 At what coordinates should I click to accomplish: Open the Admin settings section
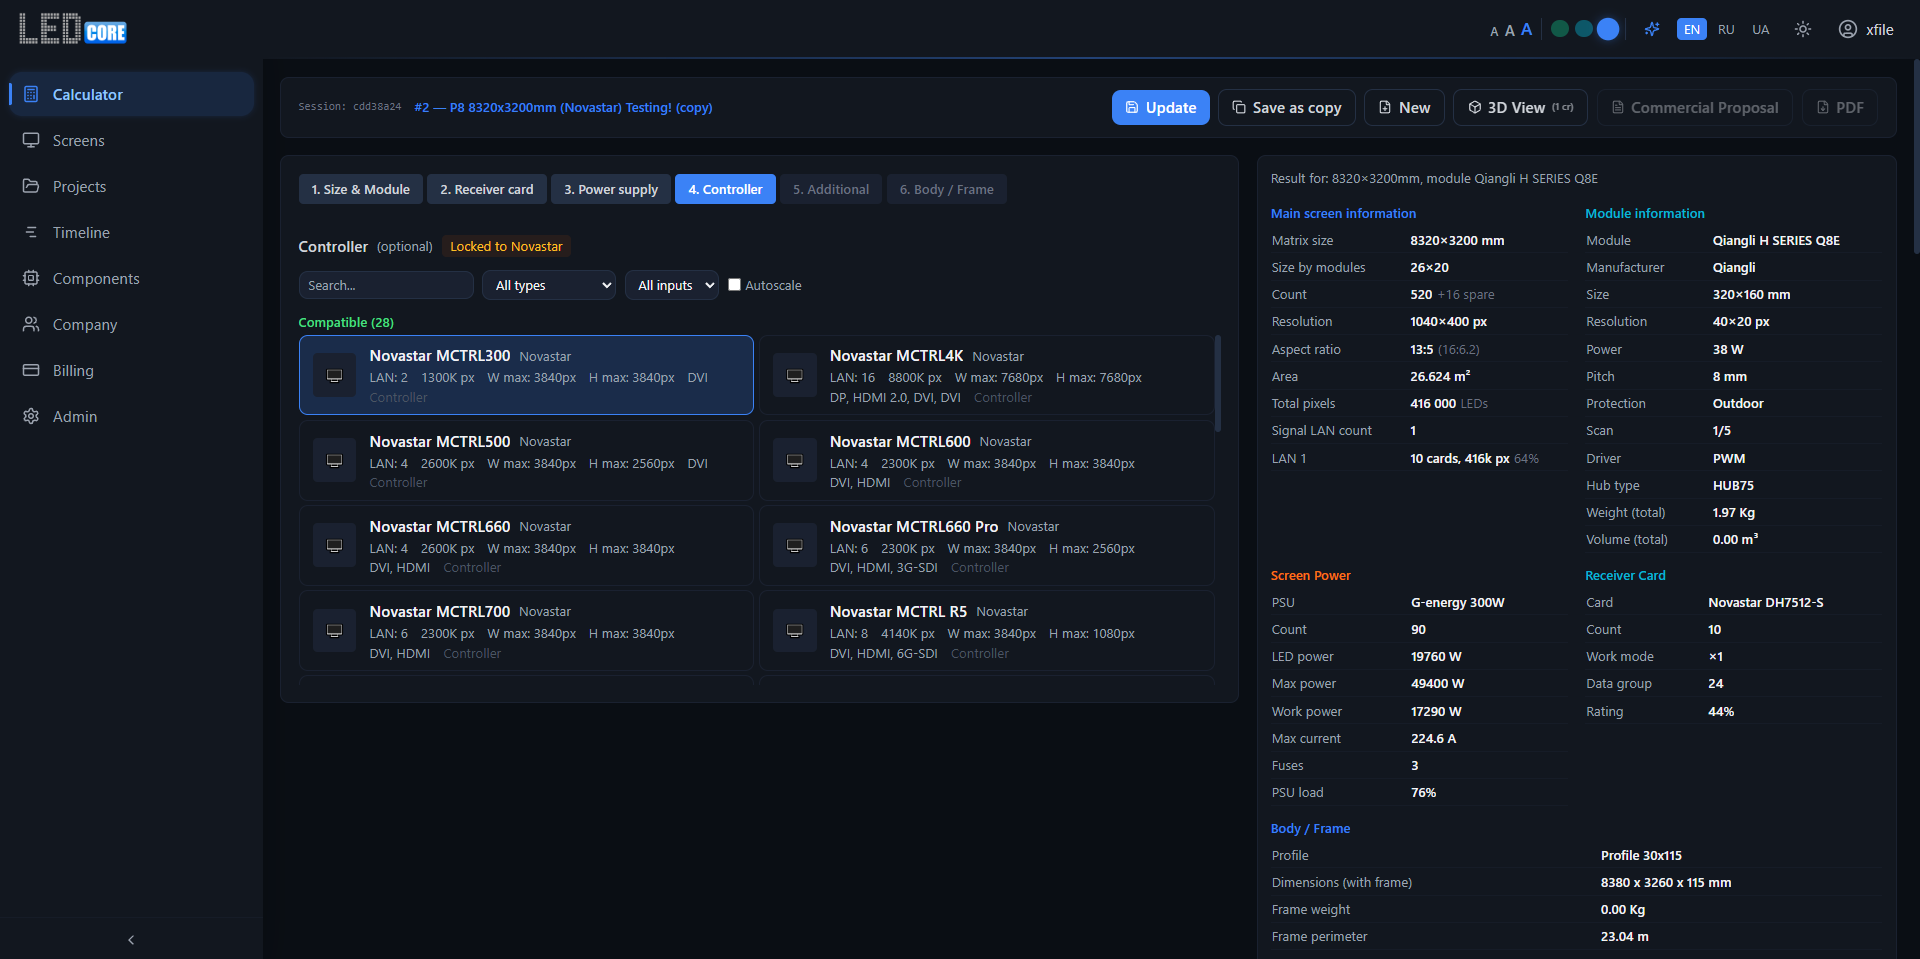click(x=75, y=417)
